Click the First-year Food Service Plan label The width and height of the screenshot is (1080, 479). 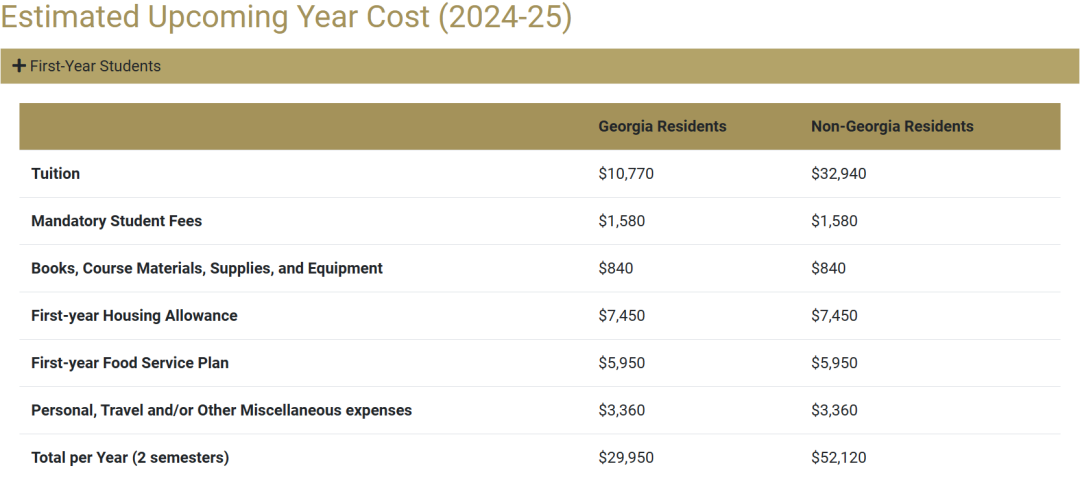coord(130,363)
